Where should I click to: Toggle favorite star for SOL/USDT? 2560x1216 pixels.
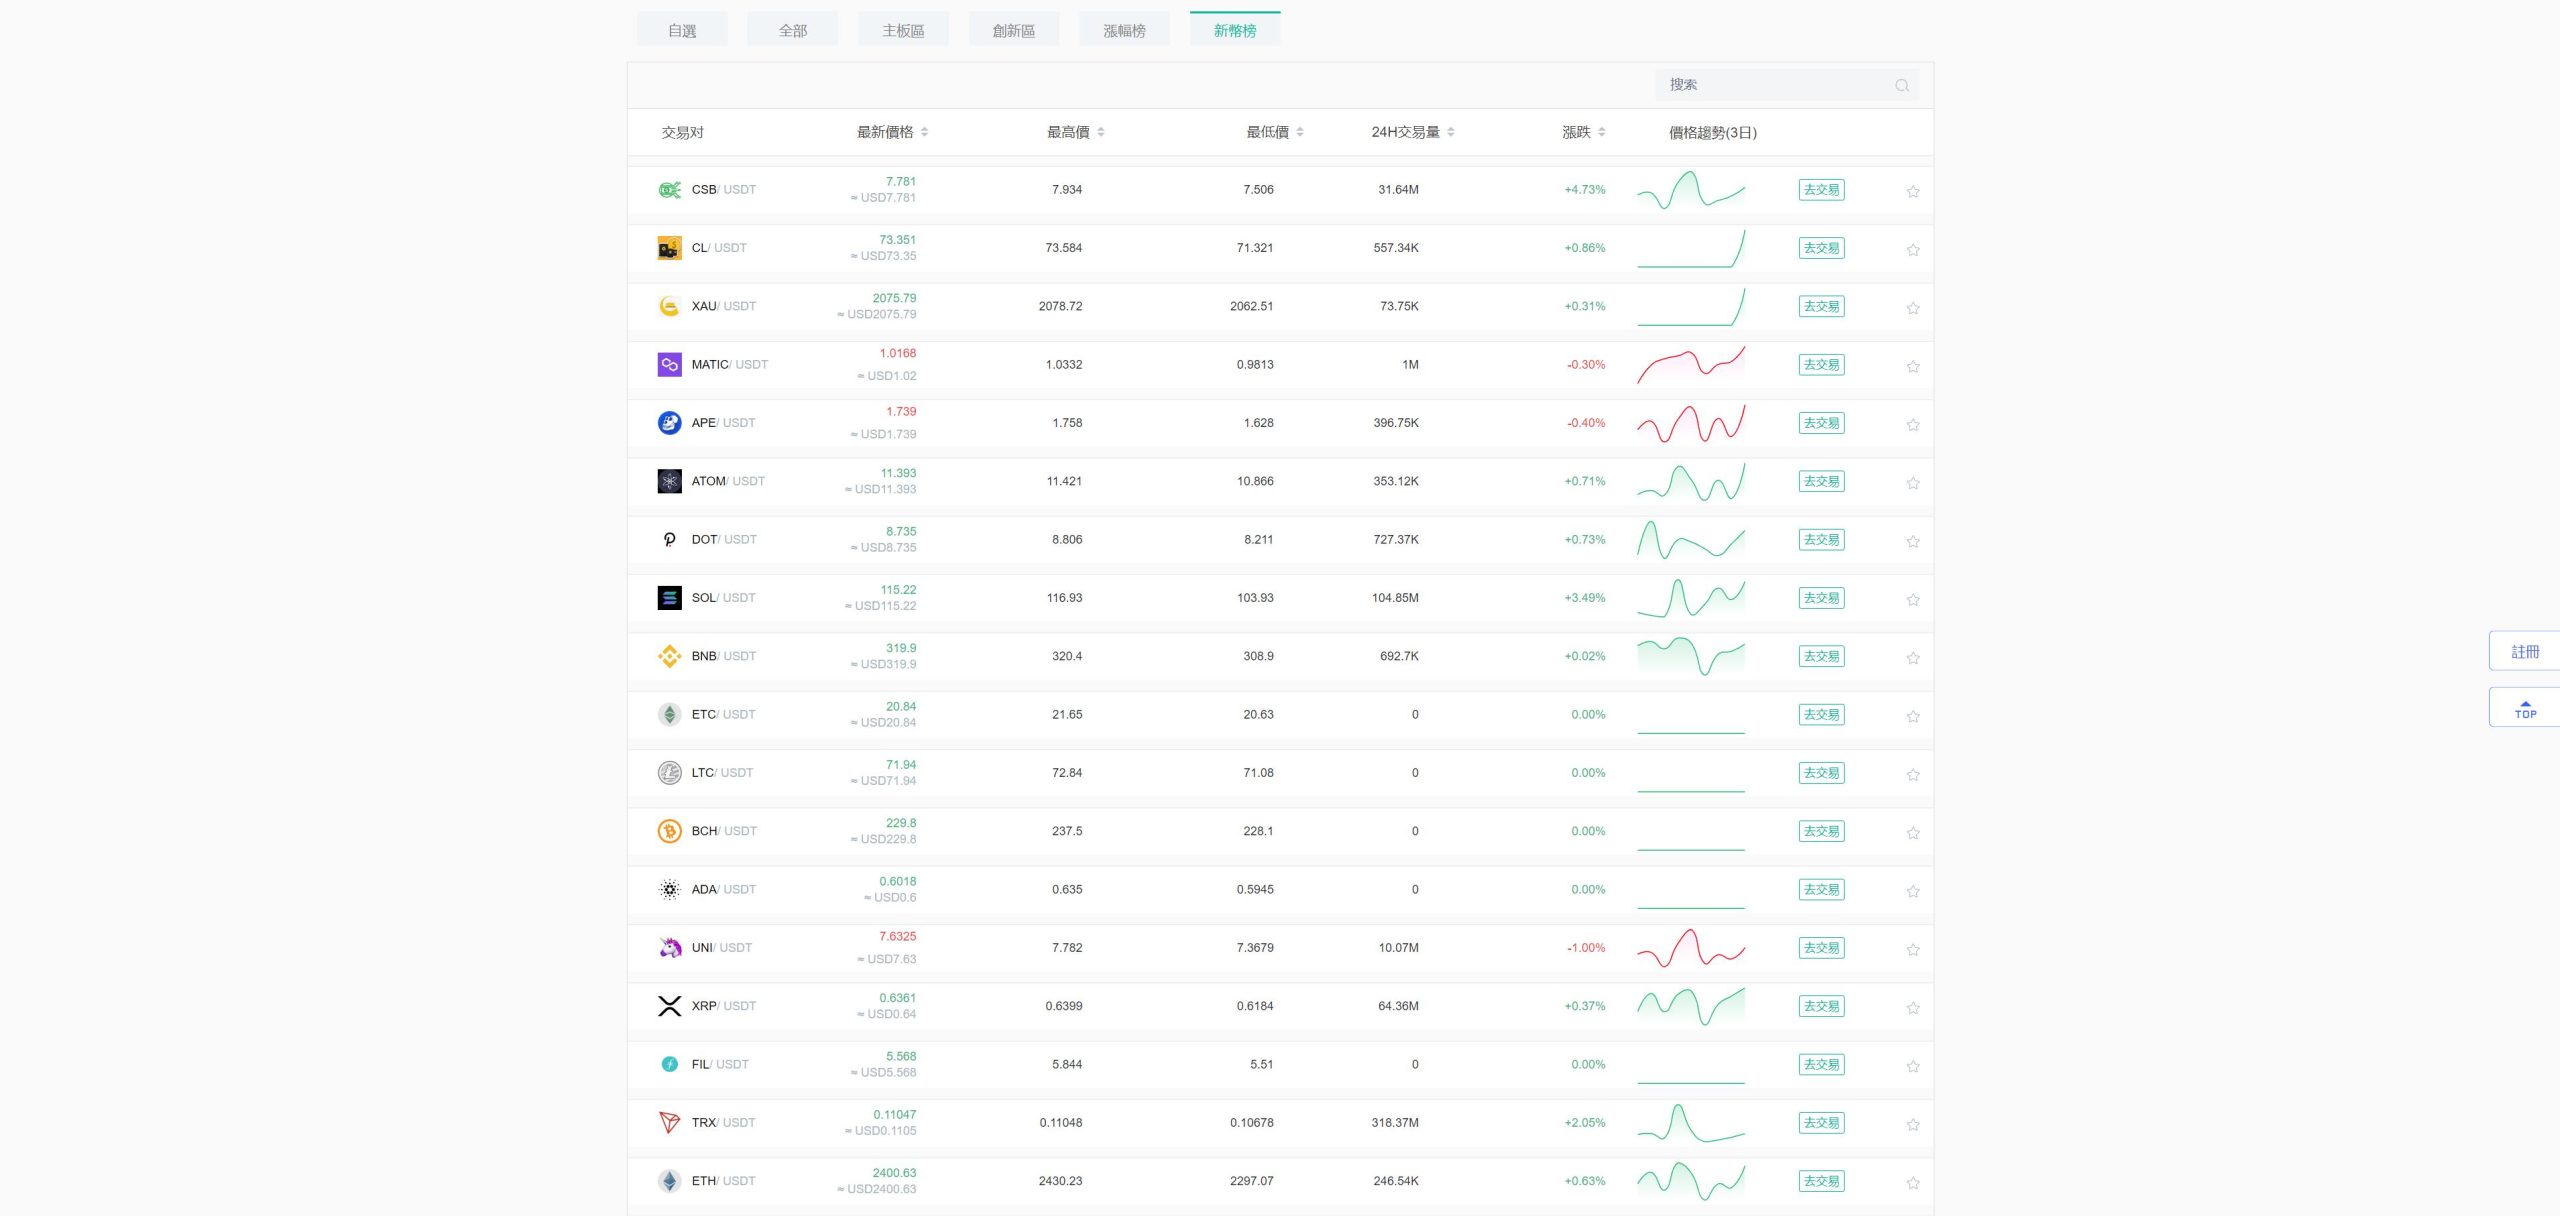(x=1912, y=600)
